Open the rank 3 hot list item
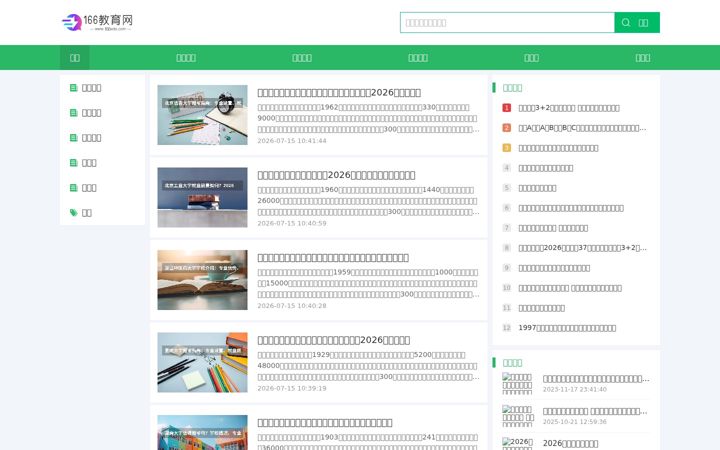Image resolution: width=720 pixels, height=450 pixels. [x=558, y=148]
